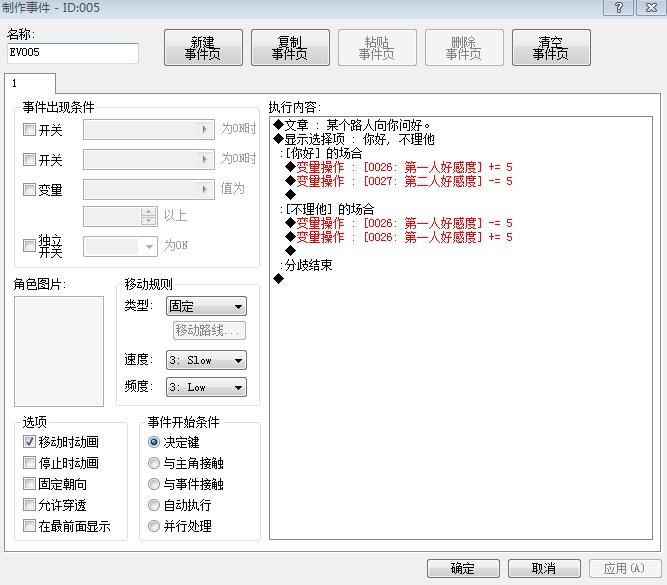Enable the 变量 condition checkbox
This screenshot has width=667, height=585.
(29, 190)
